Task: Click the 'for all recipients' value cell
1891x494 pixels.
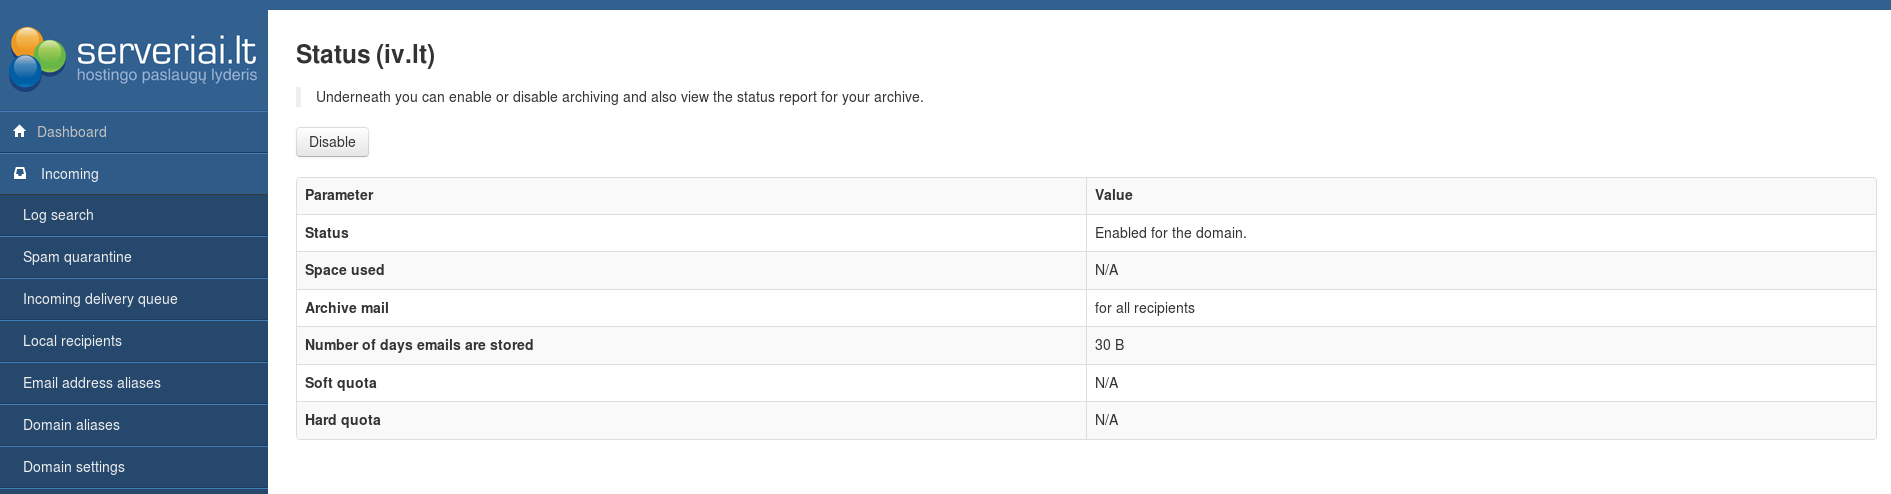Action: pyautogui.click(x=1144, y=308)
